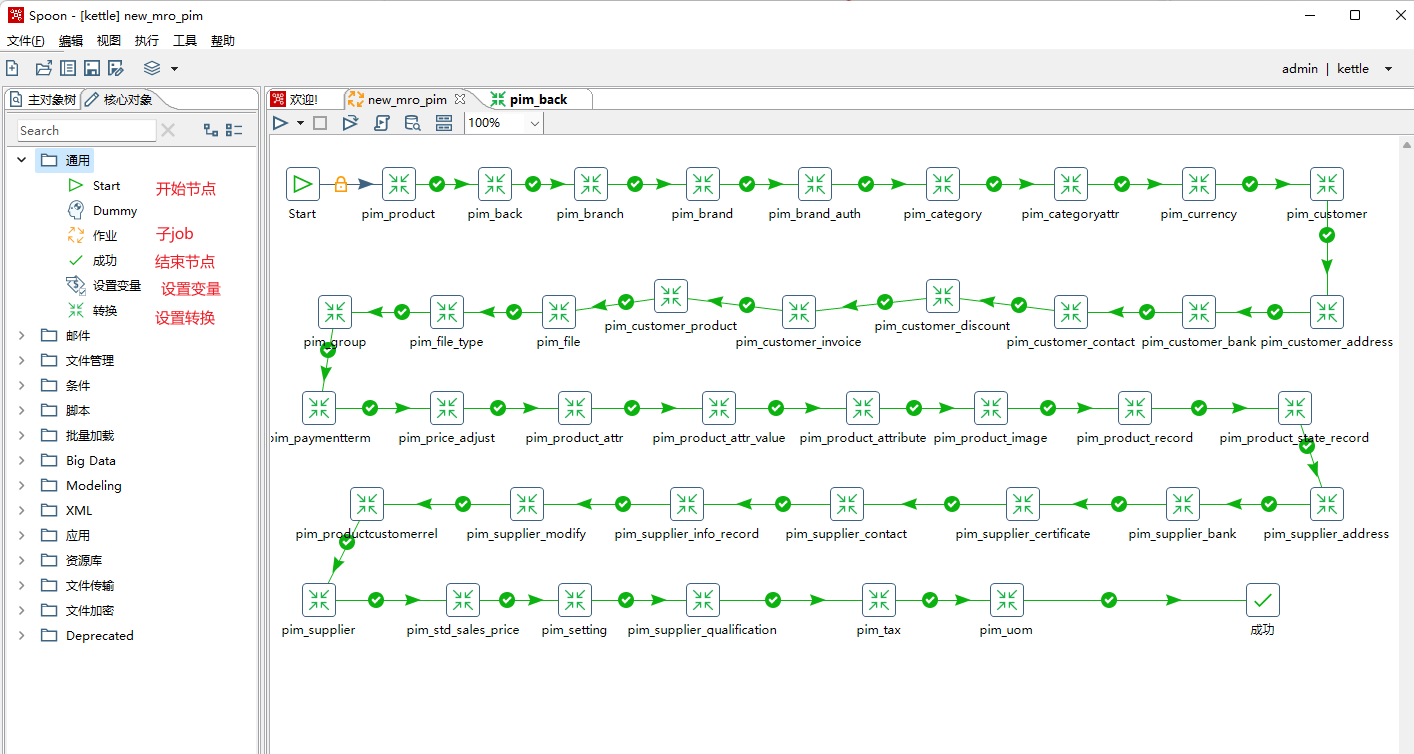Click the explore database icon
Image resolution: width=1414 pixels, height=754 pixels.
click(x=412, y=123)
